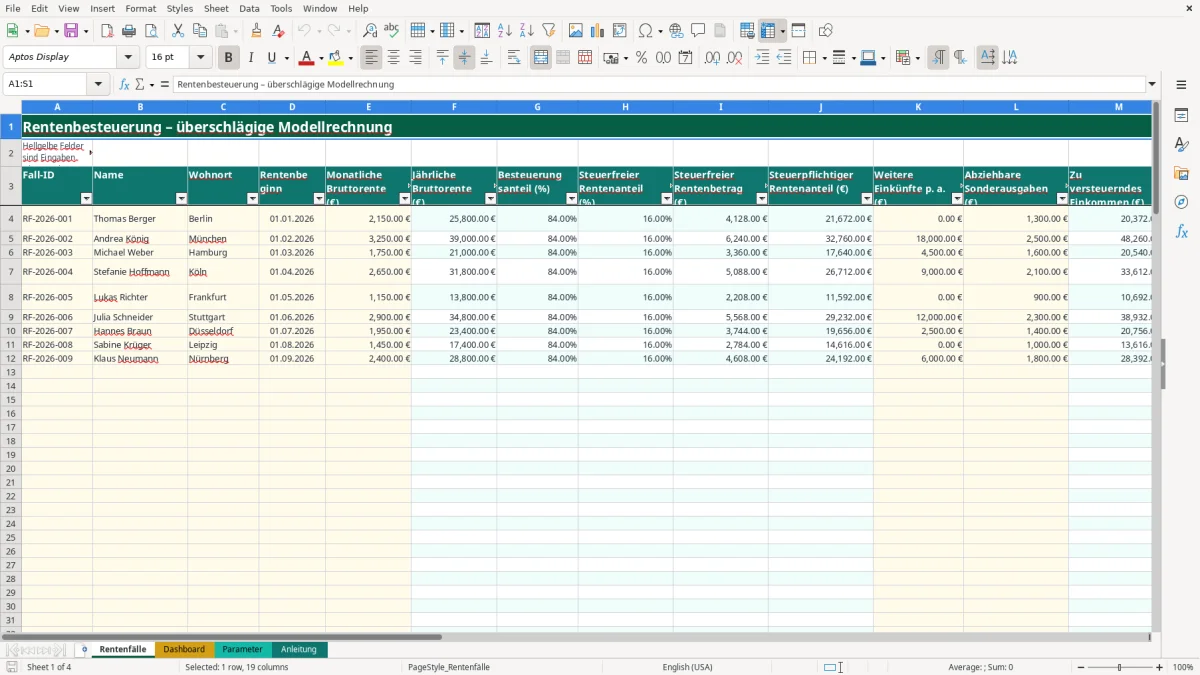Open the Fall-ID column filter dropdown
This screenshot has height=675, width=1200.
tap(86, 199)
